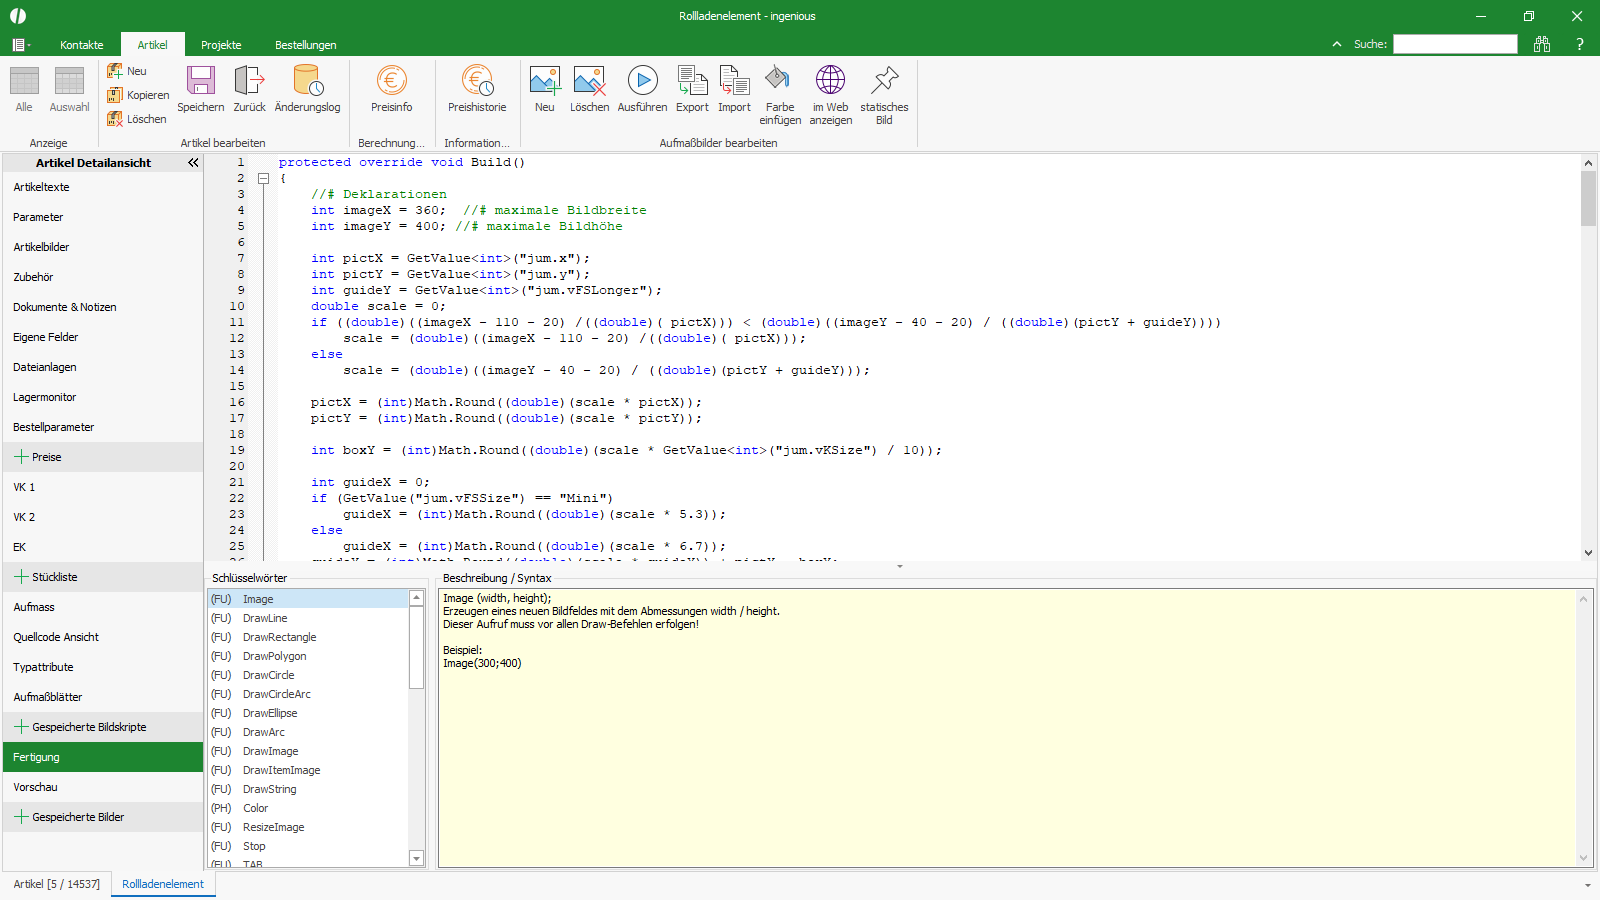Click the Import icon
The image size is (1600, 900).
(734, 89)
